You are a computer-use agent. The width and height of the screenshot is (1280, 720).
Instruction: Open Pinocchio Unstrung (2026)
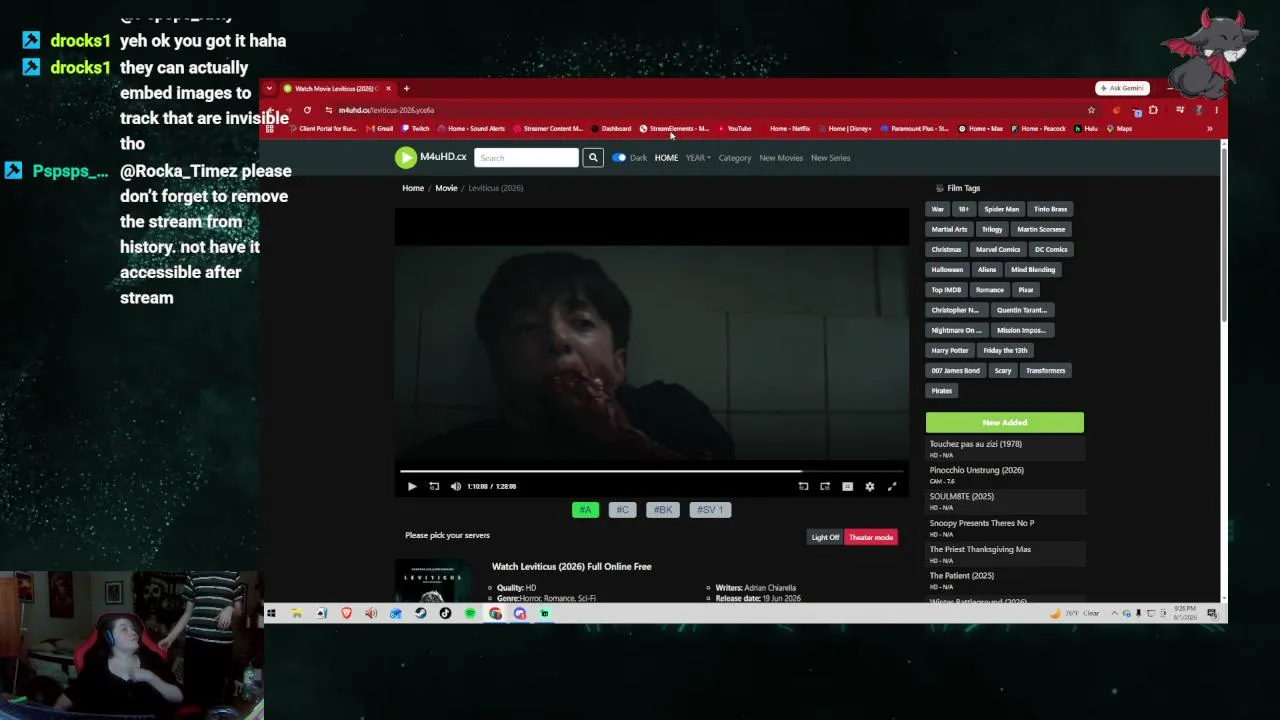point(976,470)
